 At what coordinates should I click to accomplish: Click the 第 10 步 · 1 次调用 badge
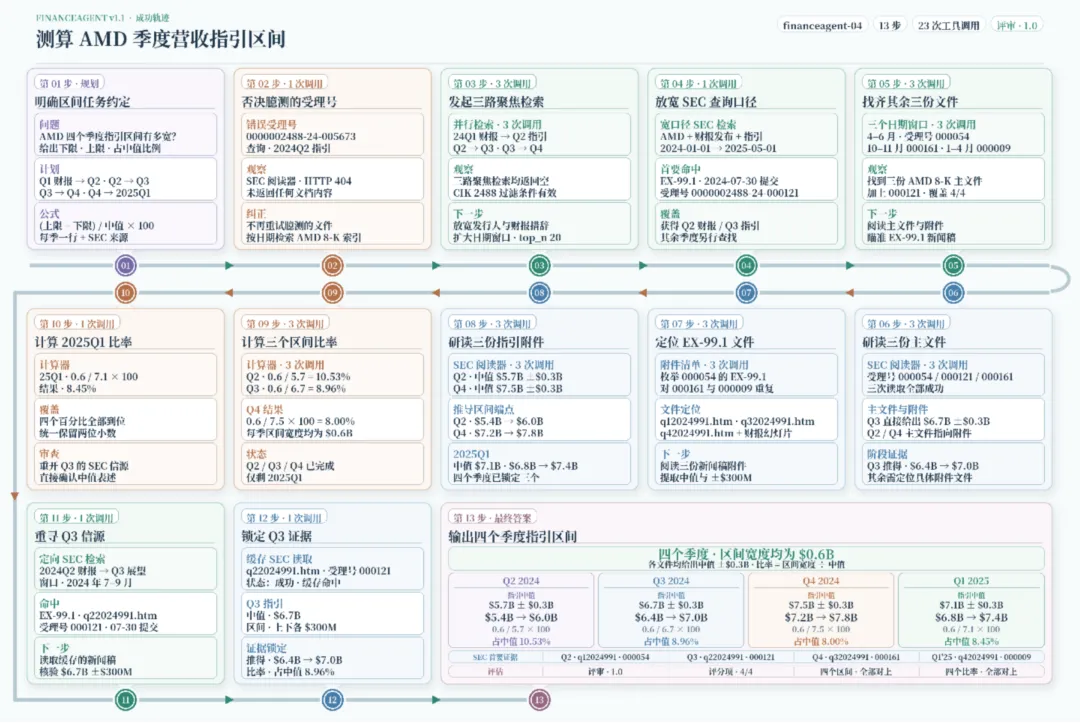point(77,324)
